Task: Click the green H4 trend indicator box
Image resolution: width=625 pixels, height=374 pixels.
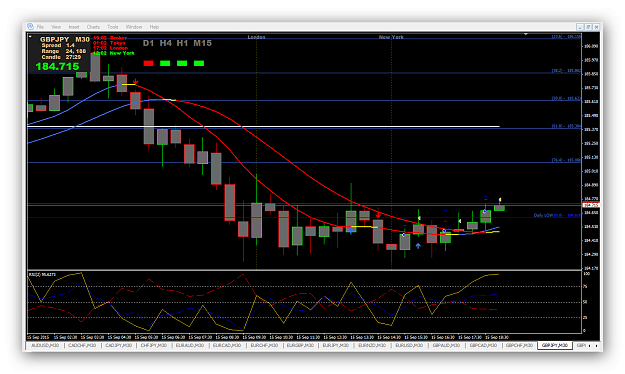Action: pos(165,63)
